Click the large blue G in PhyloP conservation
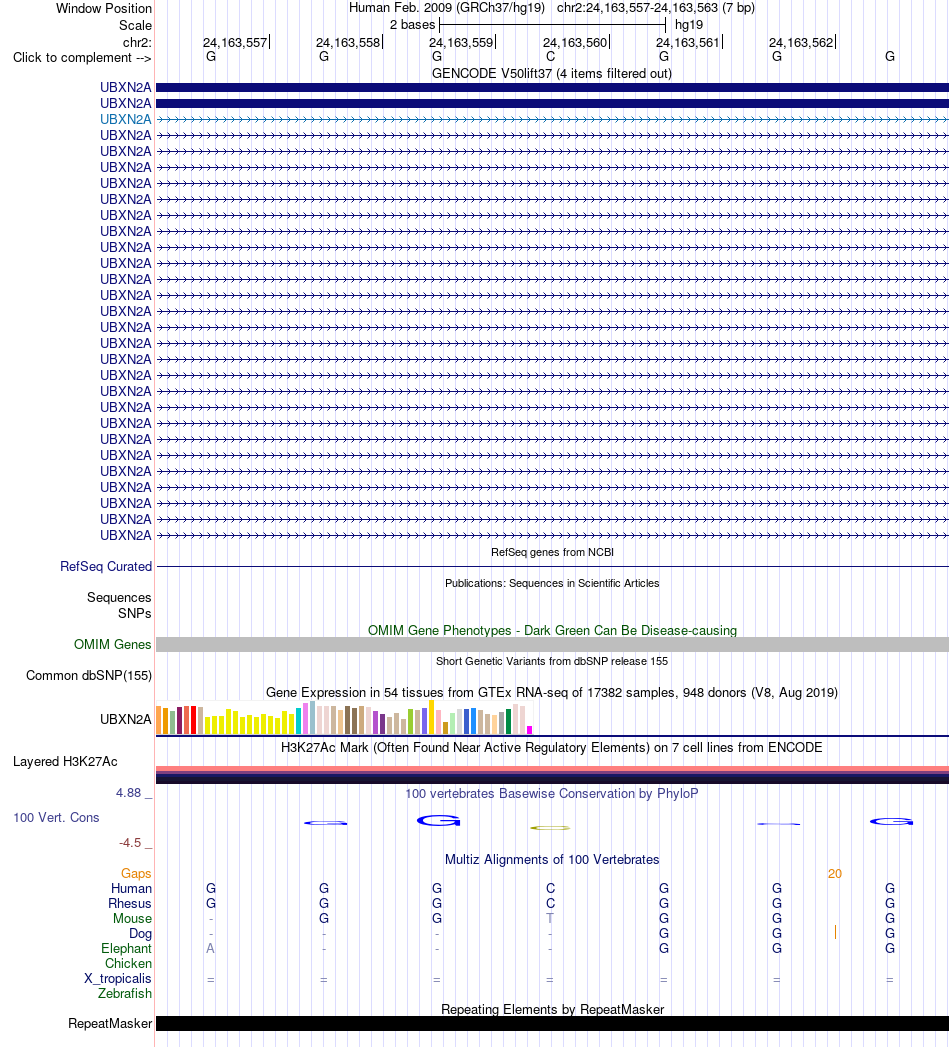 pos(439,821)
